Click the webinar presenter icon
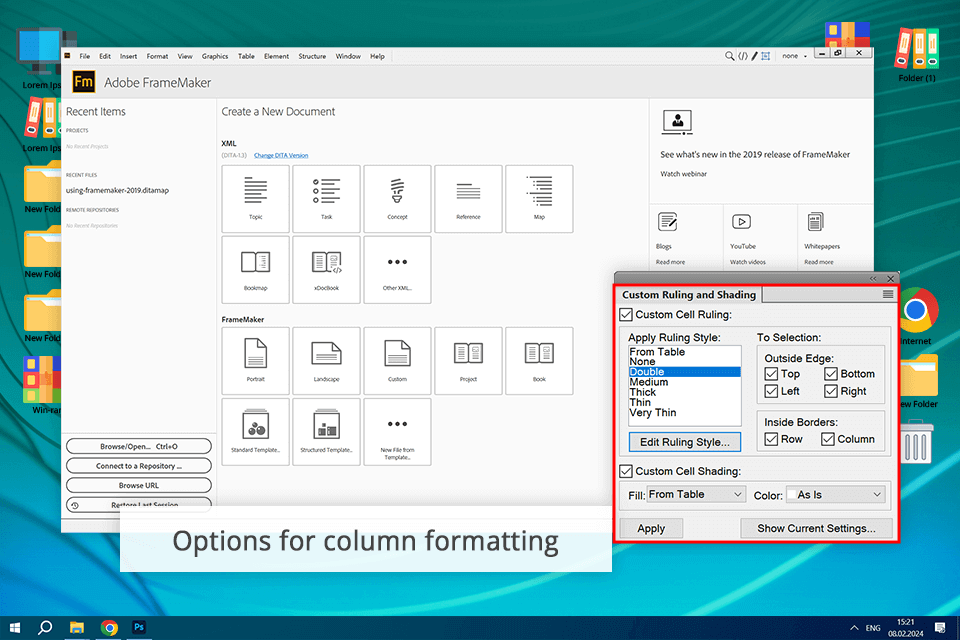Image resolution: width=960 pixels, height=640 pixels. pyautogui.click(x=677, y=122)
